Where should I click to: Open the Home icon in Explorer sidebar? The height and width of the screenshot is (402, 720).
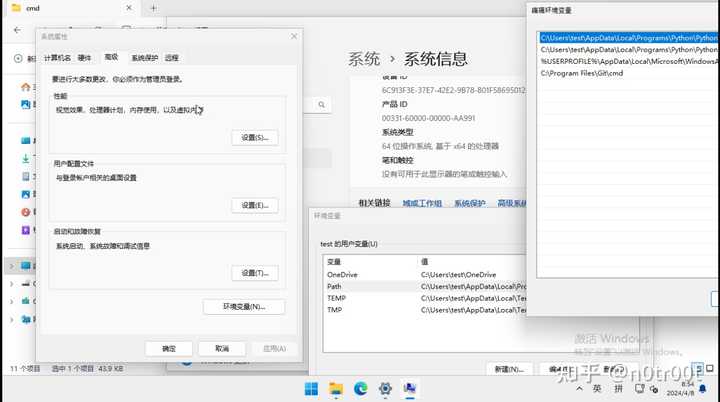coord(26,87)
